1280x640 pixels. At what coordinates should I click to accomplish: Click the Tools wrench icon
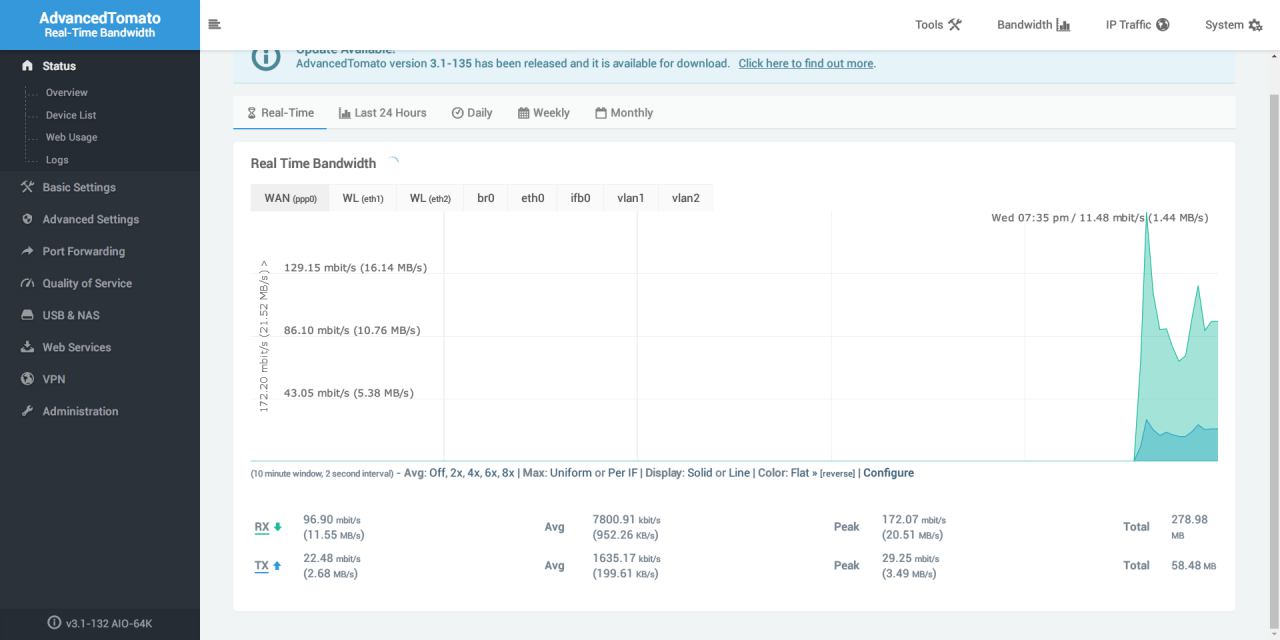tap(955, 24)
